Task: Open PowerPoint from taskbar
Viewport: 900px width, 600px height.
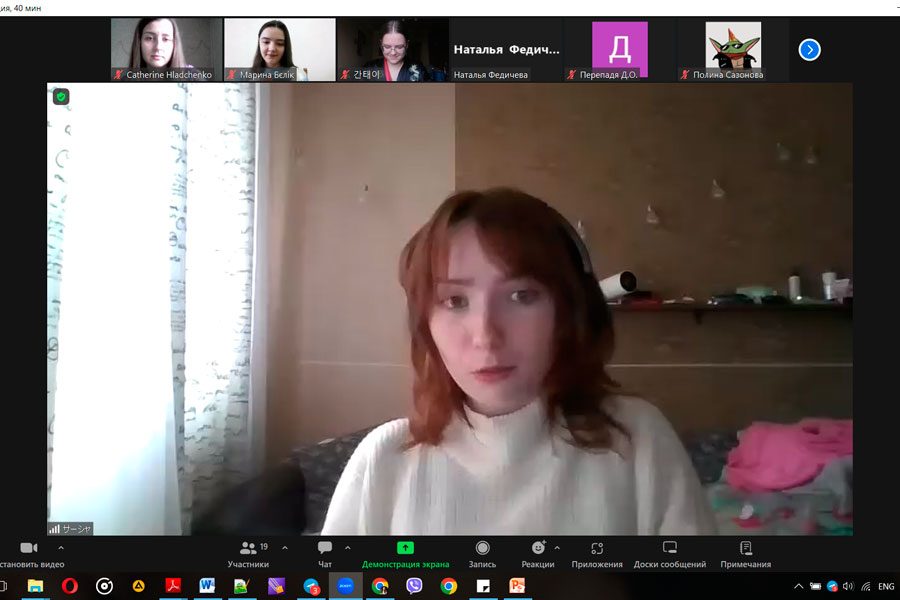Action: coord(517,586)
